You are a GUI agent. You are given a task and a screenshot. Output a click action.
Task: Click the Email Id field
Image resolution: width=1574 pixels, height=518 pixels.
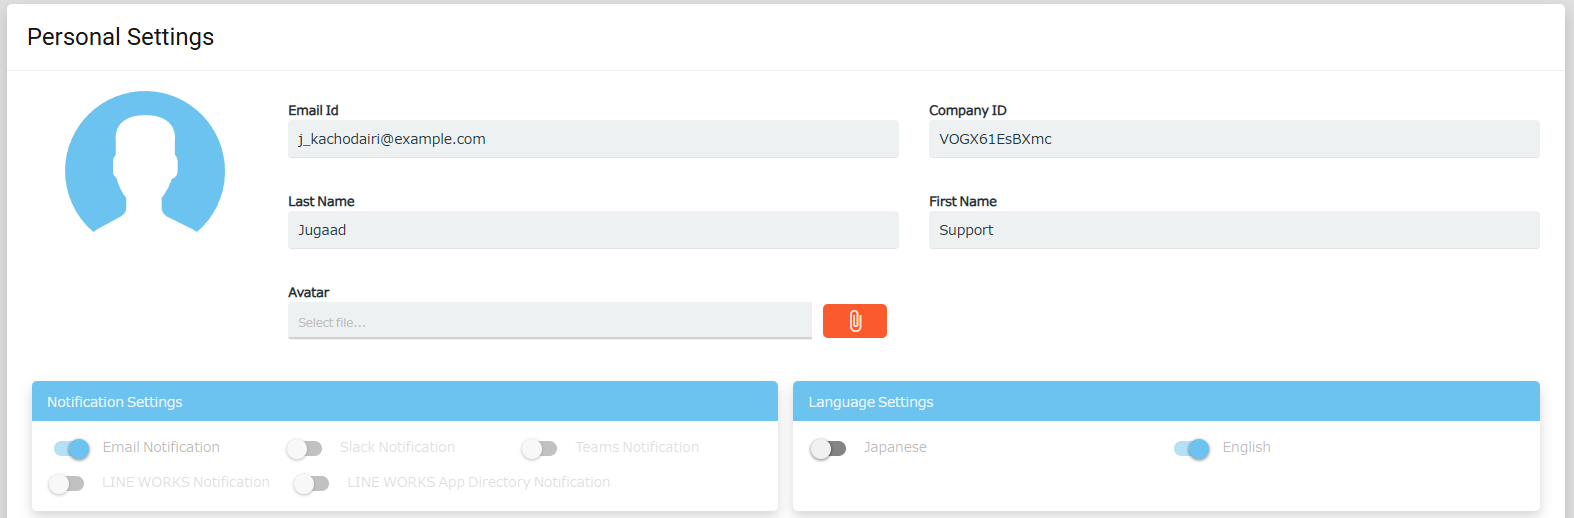point(593,139)
